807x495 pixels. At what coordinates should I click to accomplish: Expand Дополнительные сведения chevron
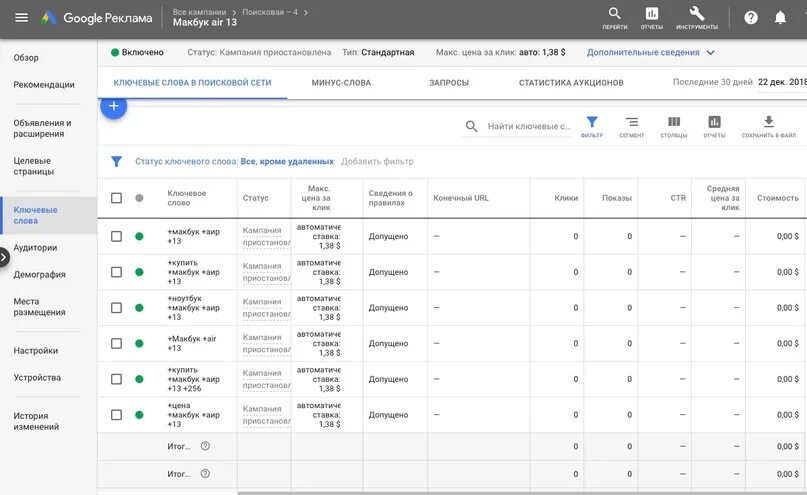pyautogui.click(x=710, y=52)
